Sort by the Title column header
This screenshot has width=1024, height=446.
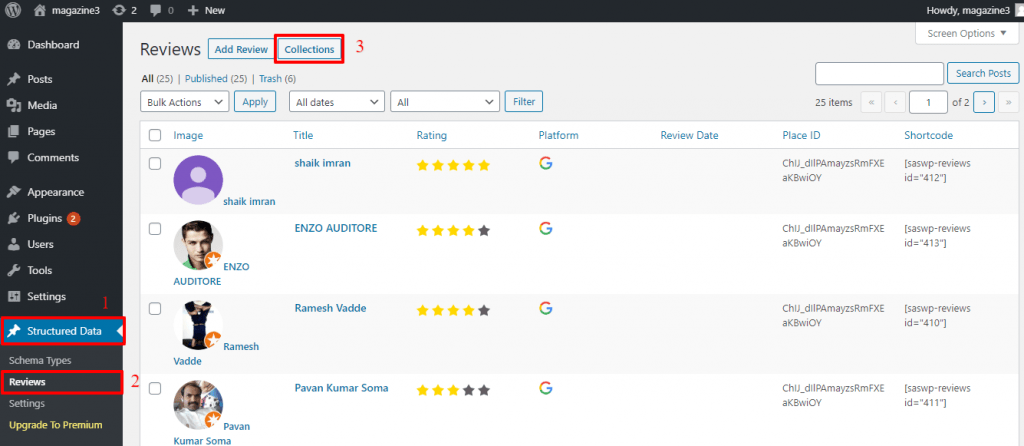[x=303, y=135]
